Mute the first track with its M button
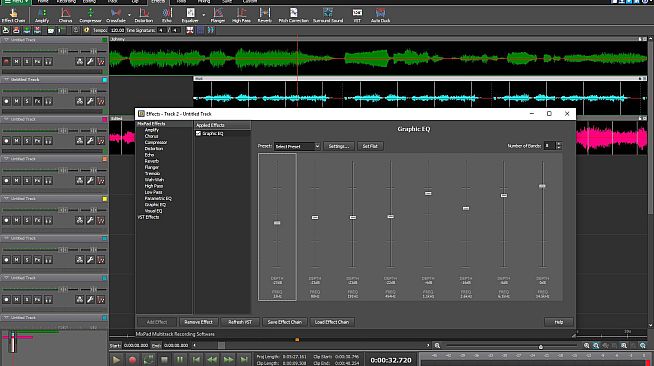The height and width of the screenshot is (366, 654). 16,62
